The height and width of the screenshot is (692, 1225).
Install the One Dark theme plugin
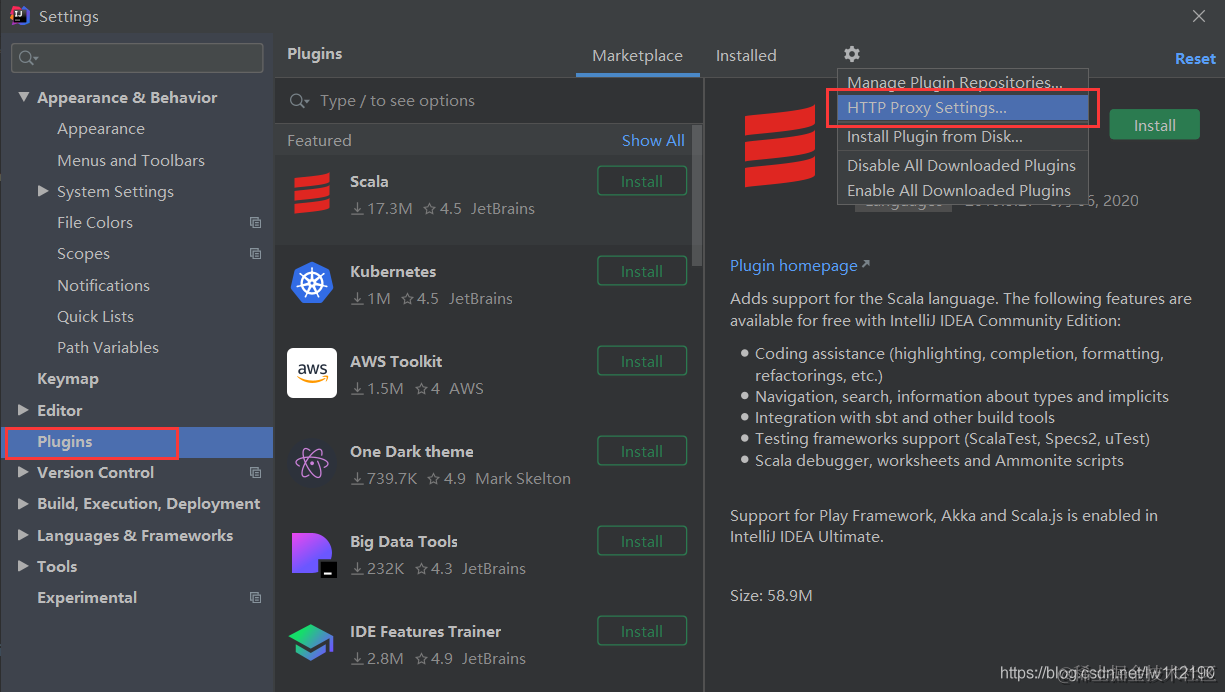[x=642, y=452]
